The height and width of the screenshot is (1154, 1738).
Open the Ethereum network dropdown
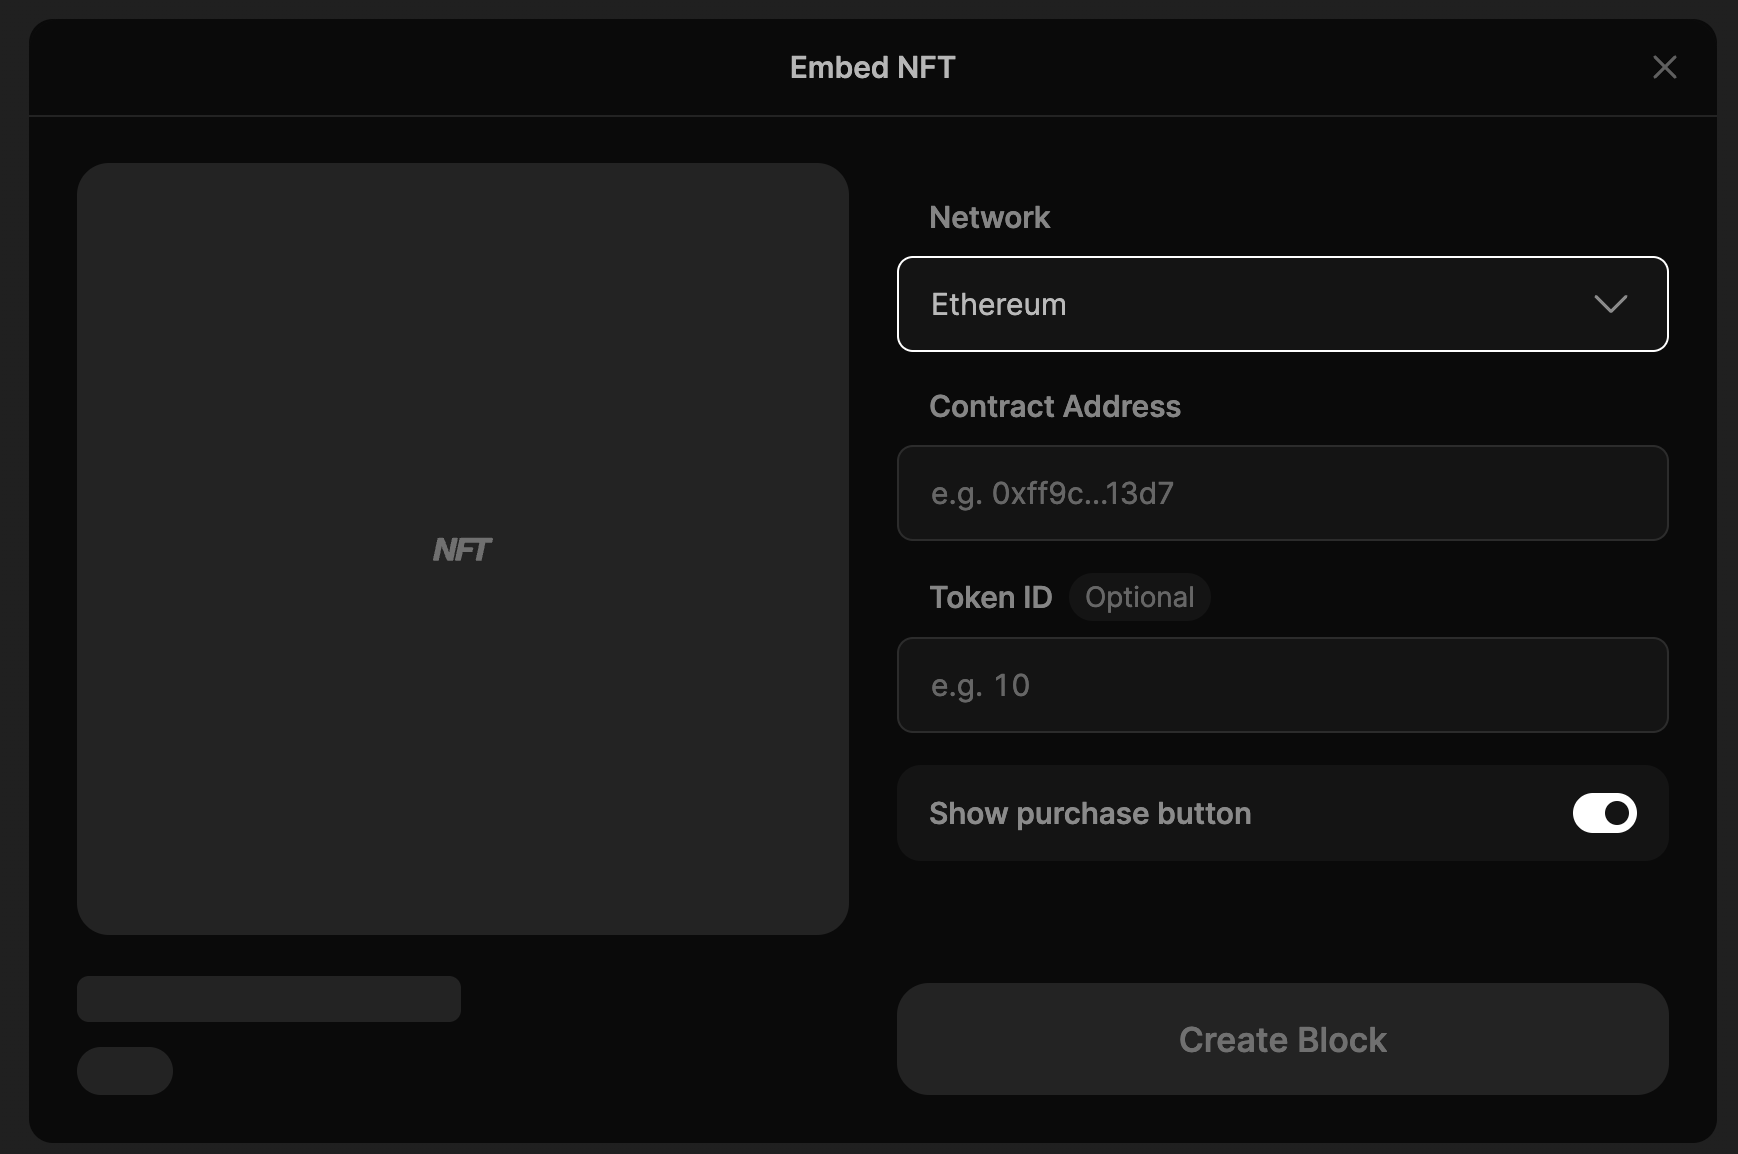1282,304
